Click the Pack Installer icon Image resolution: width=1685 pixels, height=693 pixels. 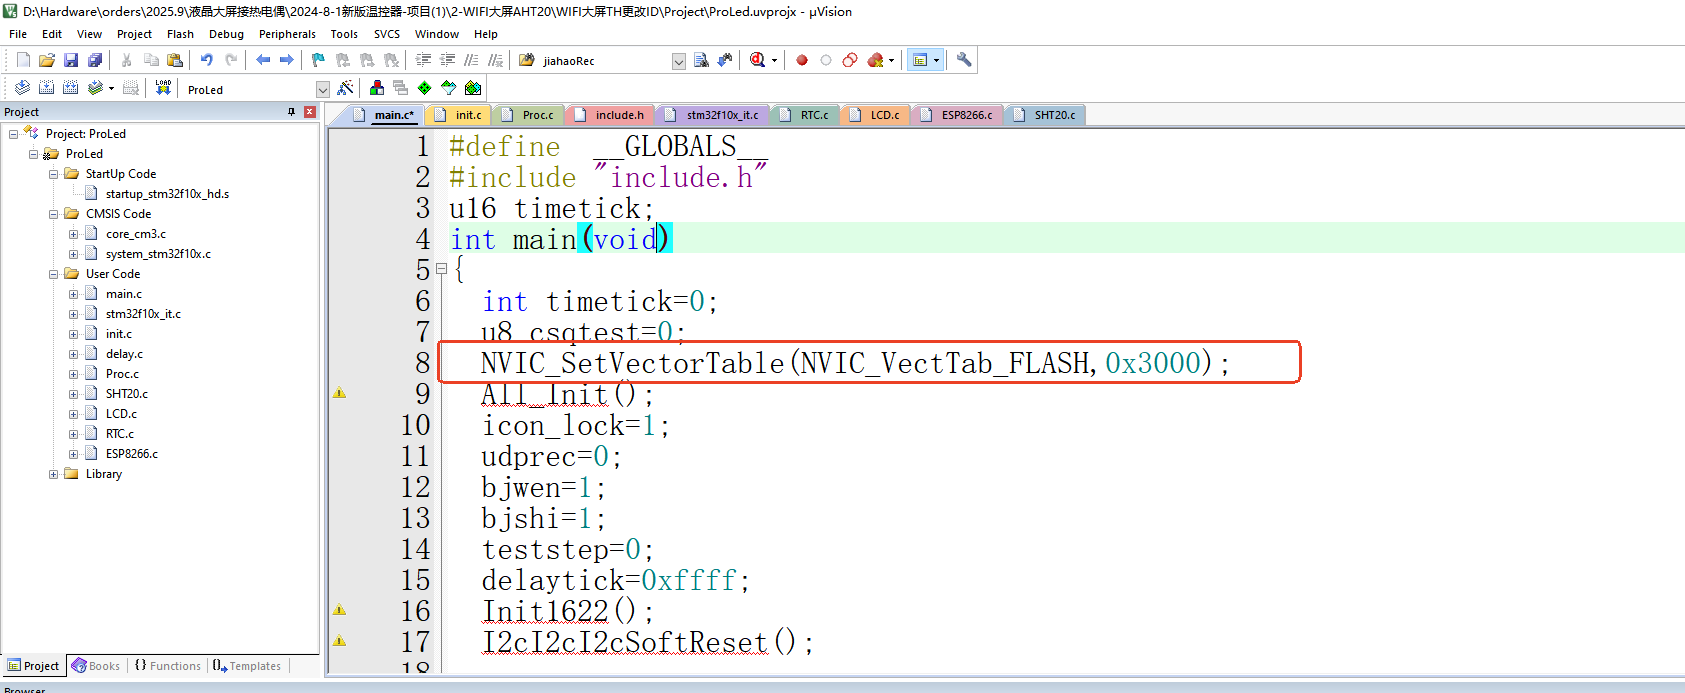pyautogui.click(x=473, y=88)
